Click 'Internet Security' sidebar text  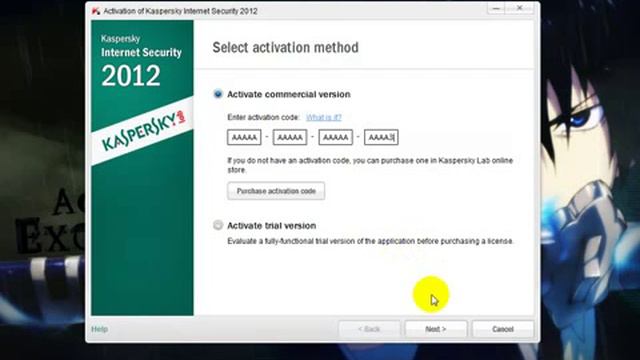click(141, 52)
